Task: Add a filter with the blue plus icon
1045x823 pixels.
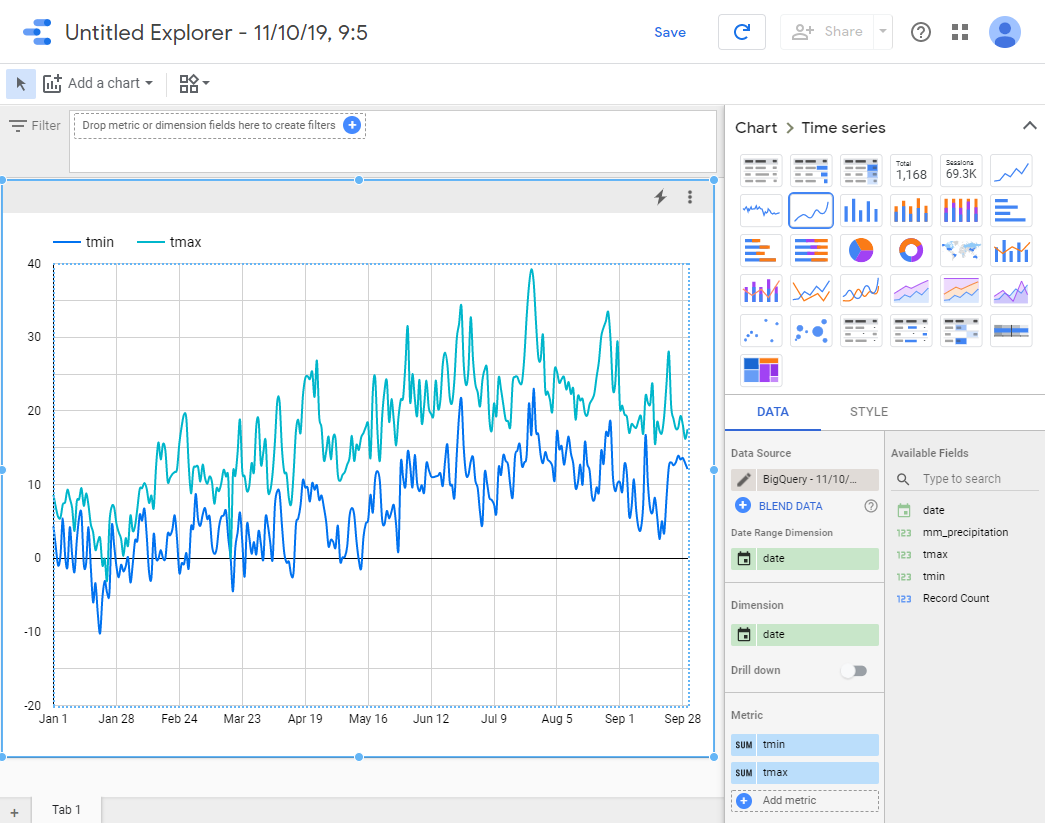Action: click(x=352, y=125)
